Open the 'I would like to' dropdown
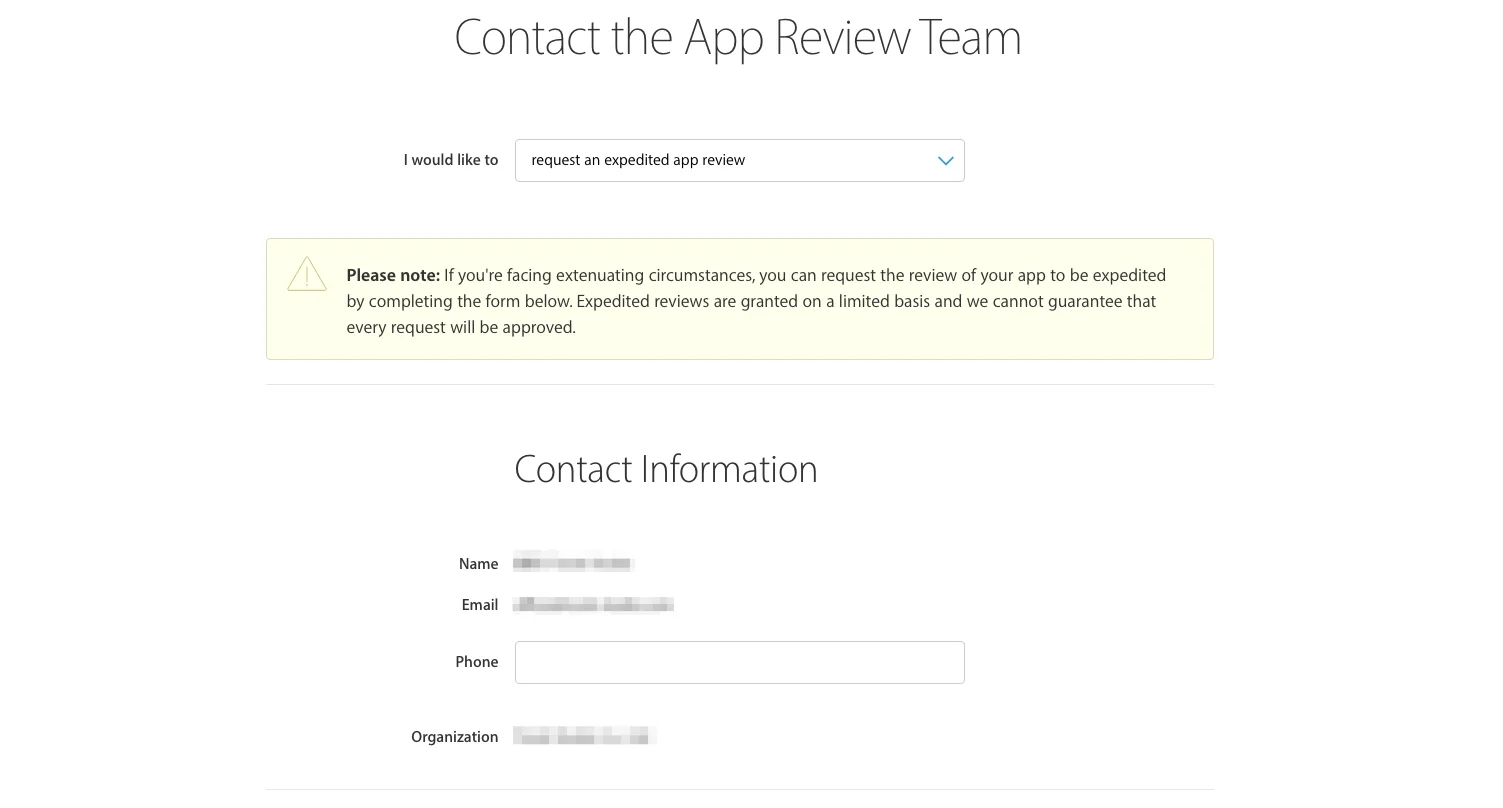 click(x=739, y=160)
